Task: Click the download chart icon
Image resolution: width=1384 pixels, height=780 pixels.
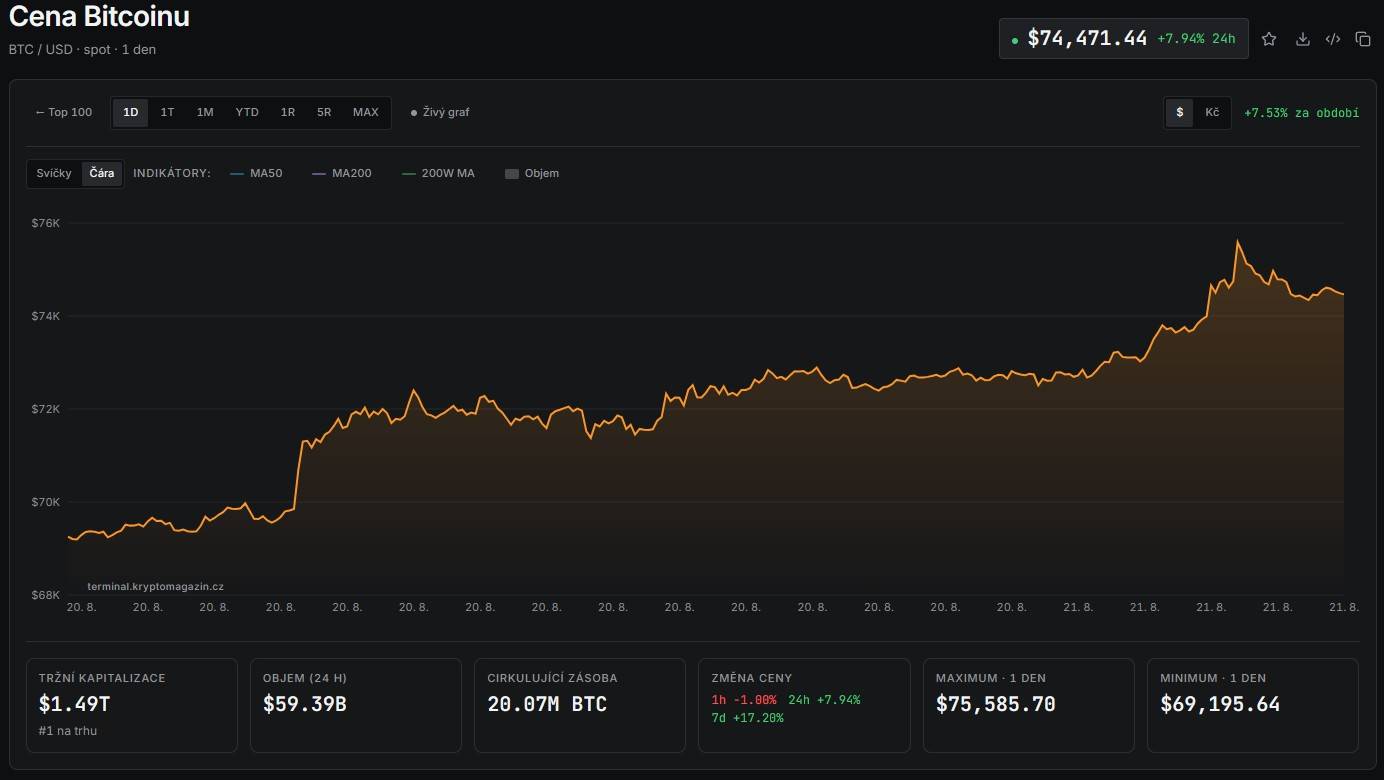Action: [x=1302, y=39]
